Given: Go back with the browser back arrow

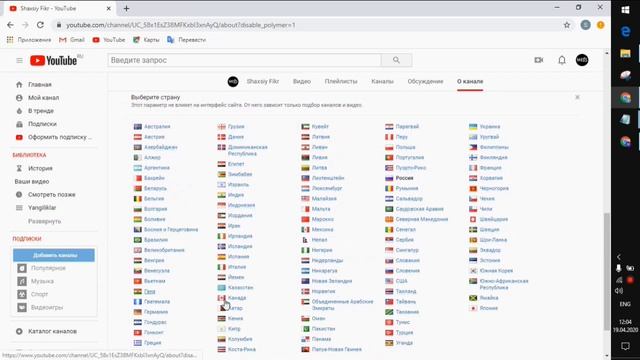Looking at the screenshot, I should coord(10,25).
